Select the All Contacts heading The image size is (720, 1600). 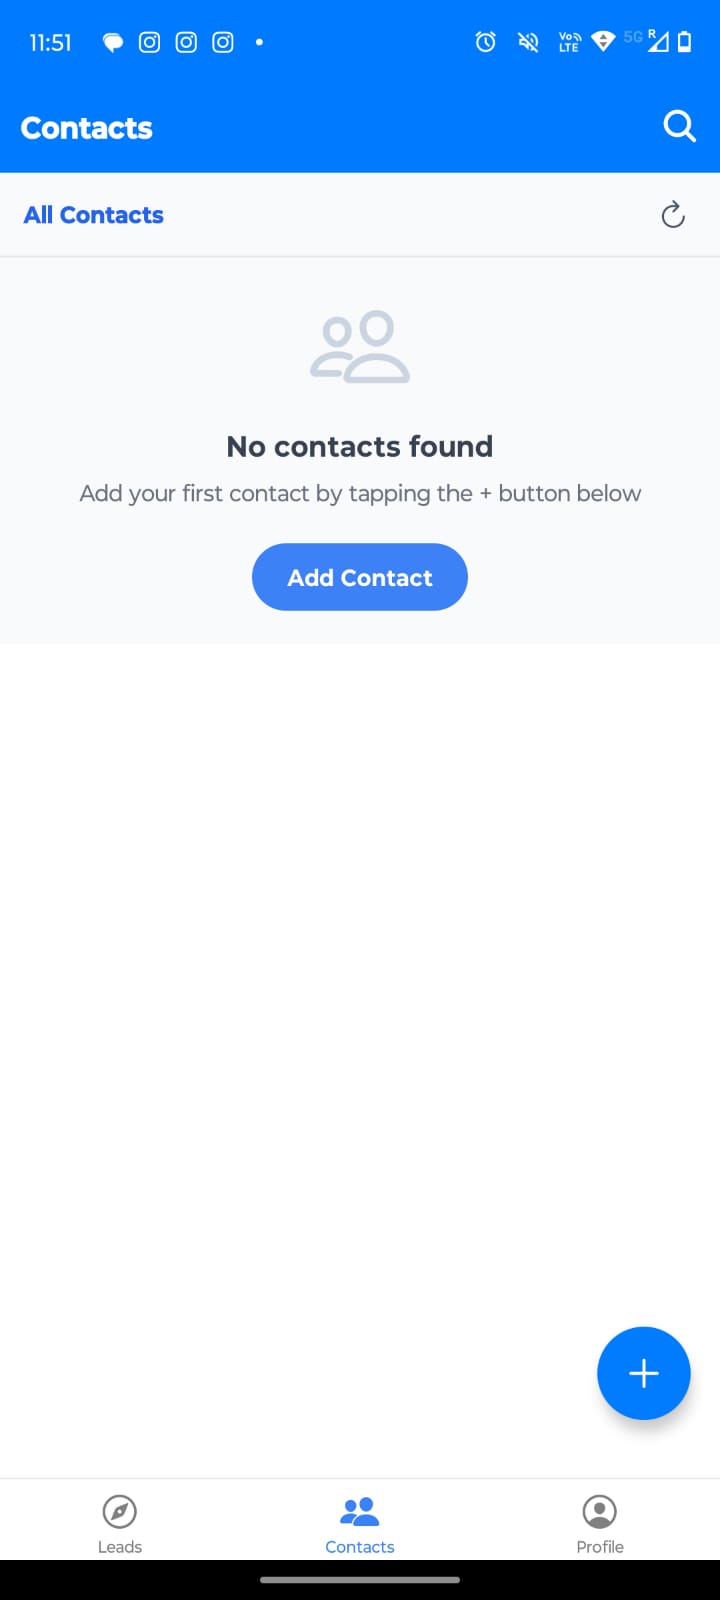point(94,215)
